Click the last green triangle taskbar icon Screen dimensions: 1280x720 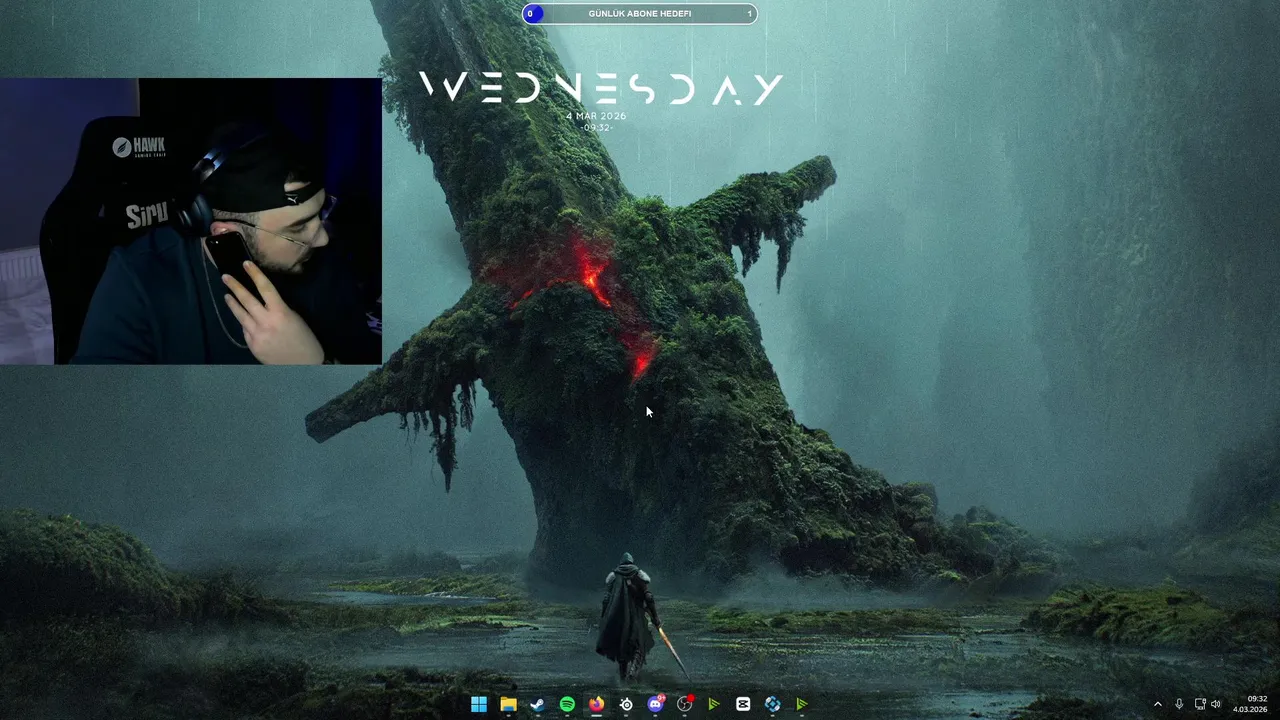tap(802, 704)
